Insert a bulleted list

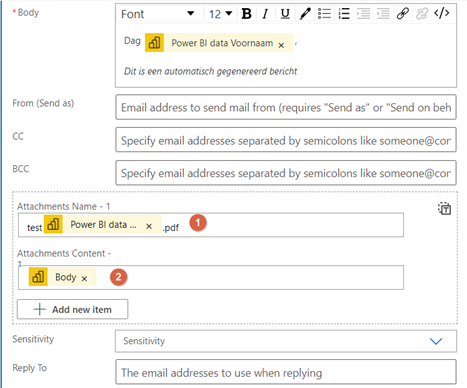coord(324,14)
